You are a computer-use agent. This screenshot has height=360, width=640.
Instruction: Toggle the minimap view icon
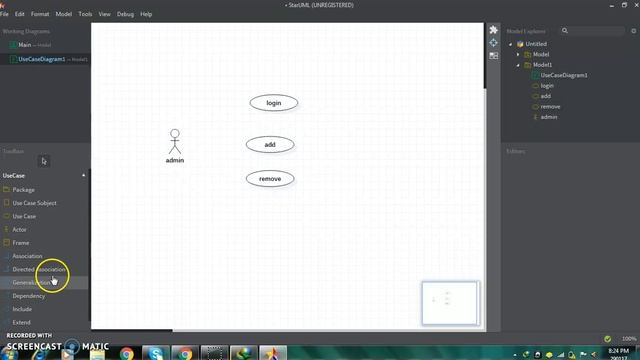[493, 56]
